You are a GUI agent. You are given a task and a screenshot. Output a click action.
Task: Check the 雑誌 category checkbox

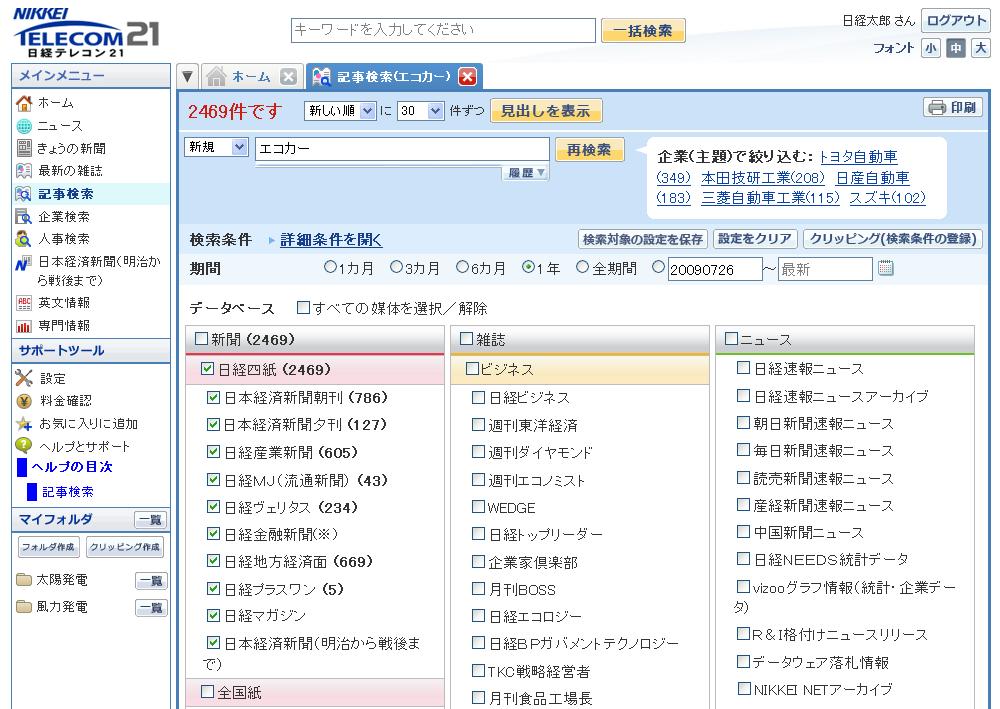click(x=466, y=339)
